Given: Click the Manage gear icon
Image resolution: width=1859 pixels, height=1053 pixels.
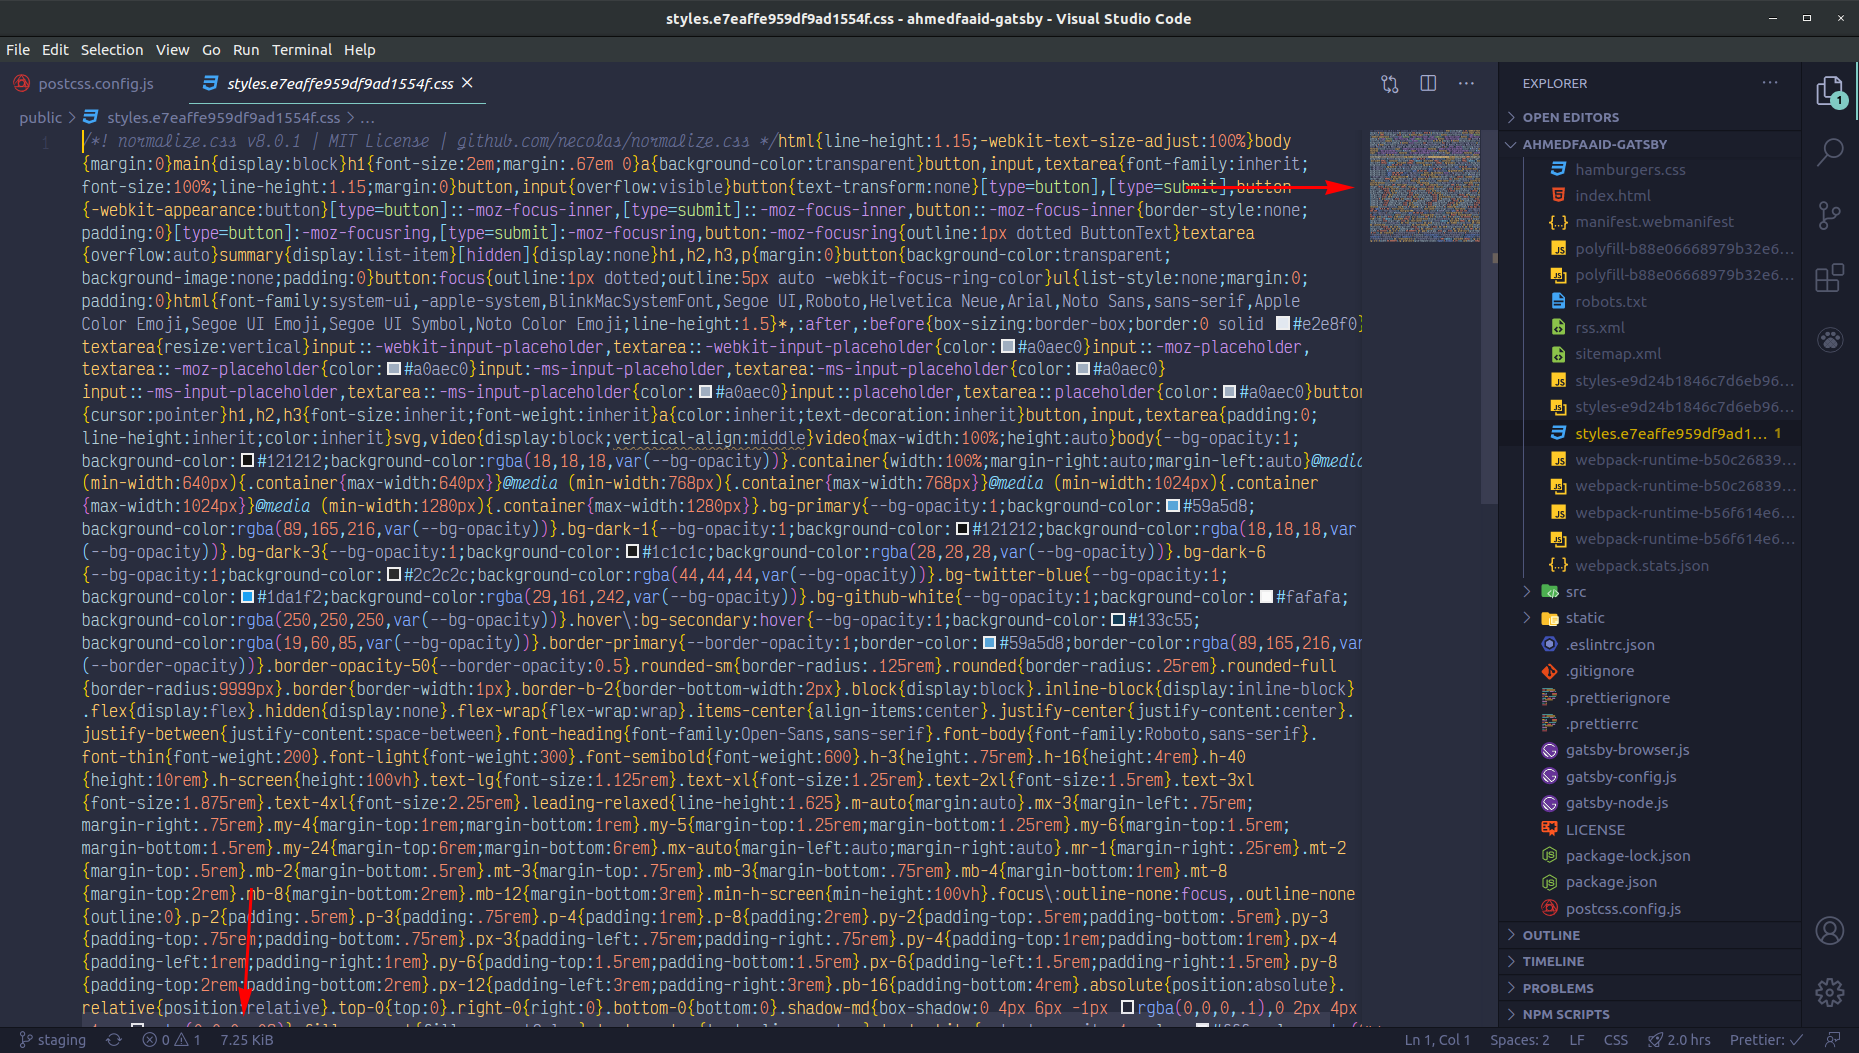Looking at the screenshot, I should 1829,992.
